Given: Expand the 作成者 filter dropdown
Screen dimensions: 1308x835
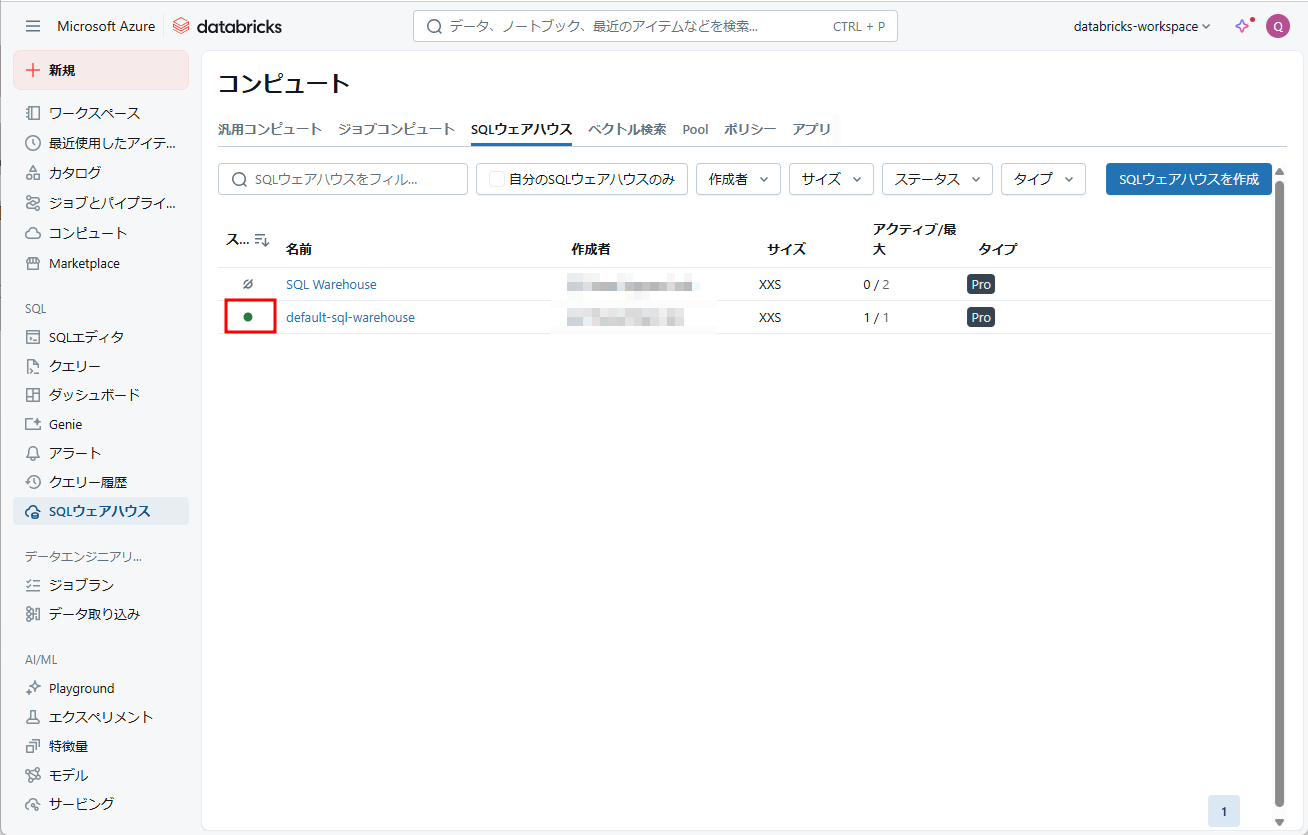Looking at the screenshot, I should (x=738, y=179).
